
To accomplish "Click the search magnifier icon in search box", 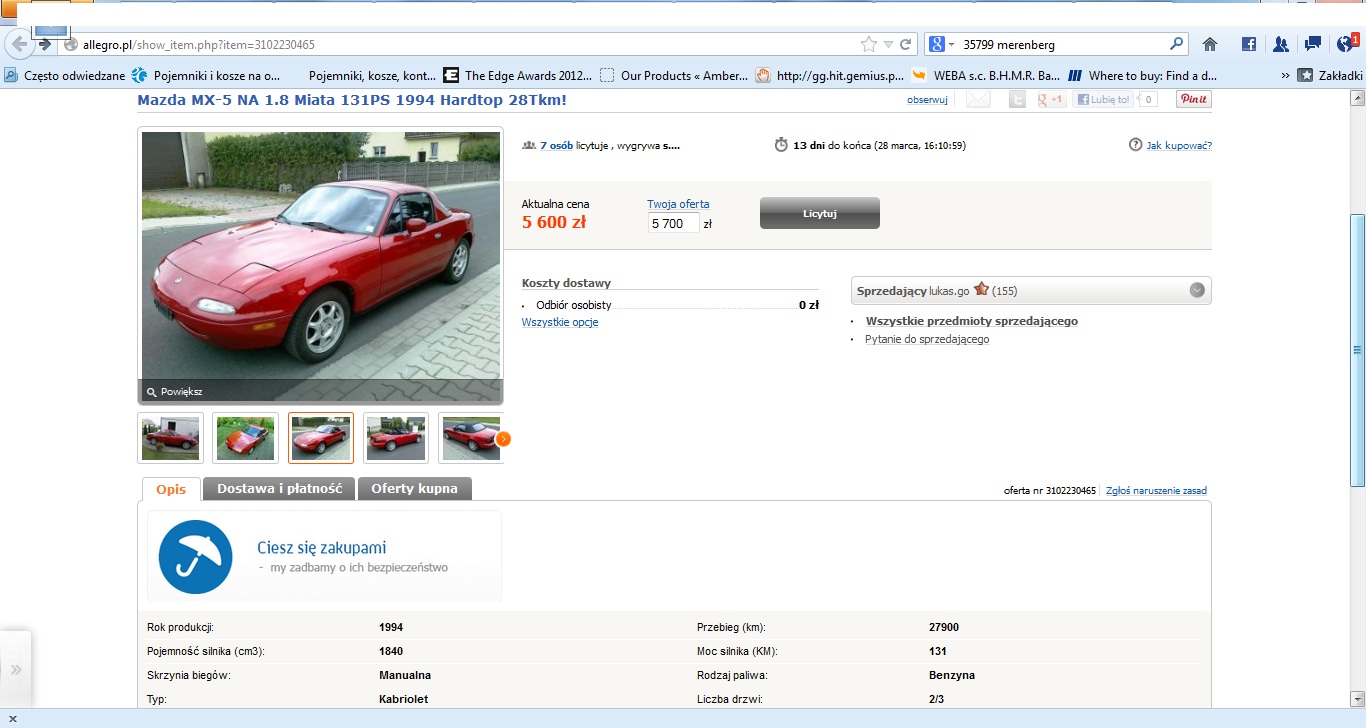I will pos(1177,44).
